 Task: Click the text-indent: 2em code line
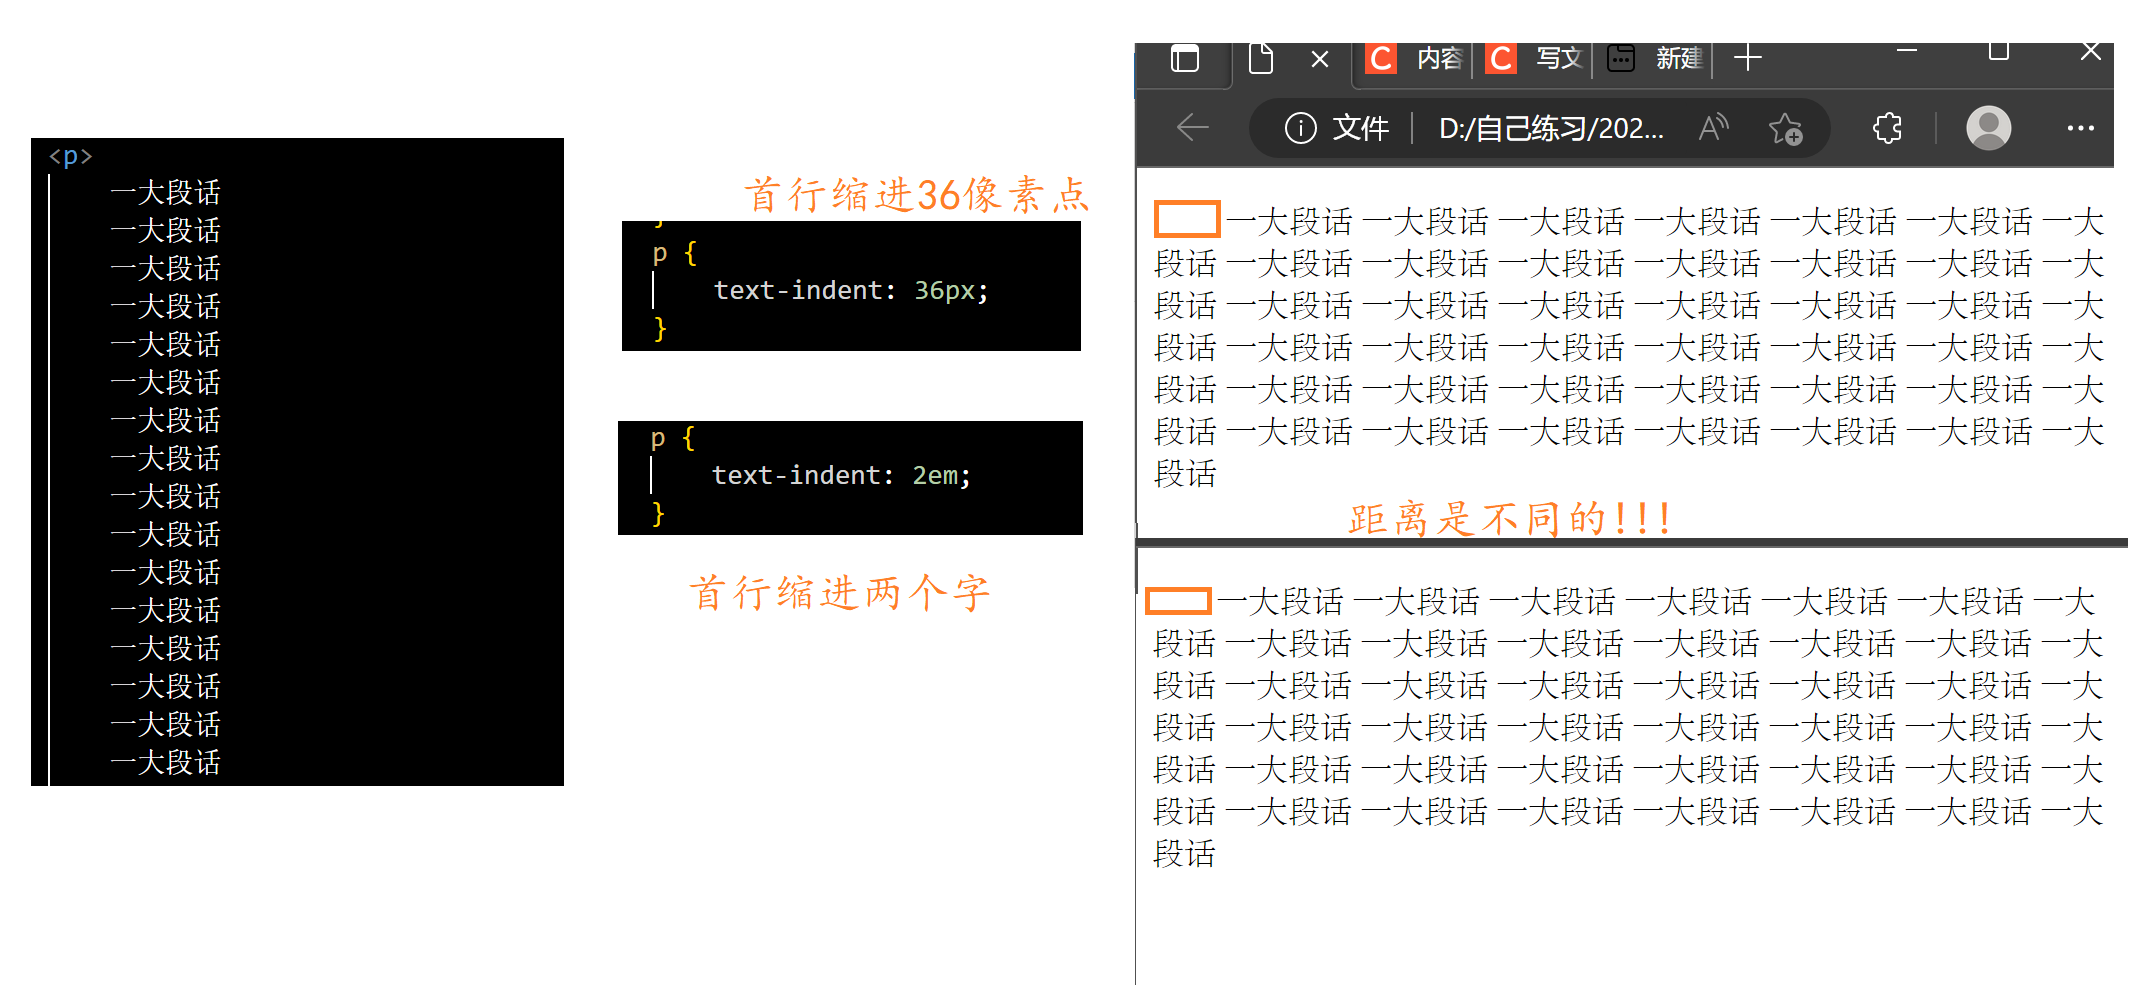(841, 475)
